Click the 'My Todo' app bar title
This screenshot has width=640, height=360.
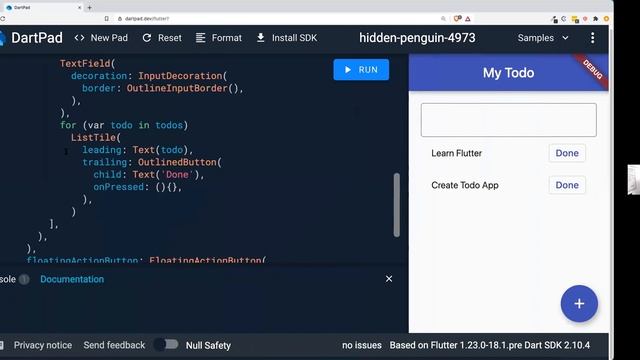[x=509, y=73]
